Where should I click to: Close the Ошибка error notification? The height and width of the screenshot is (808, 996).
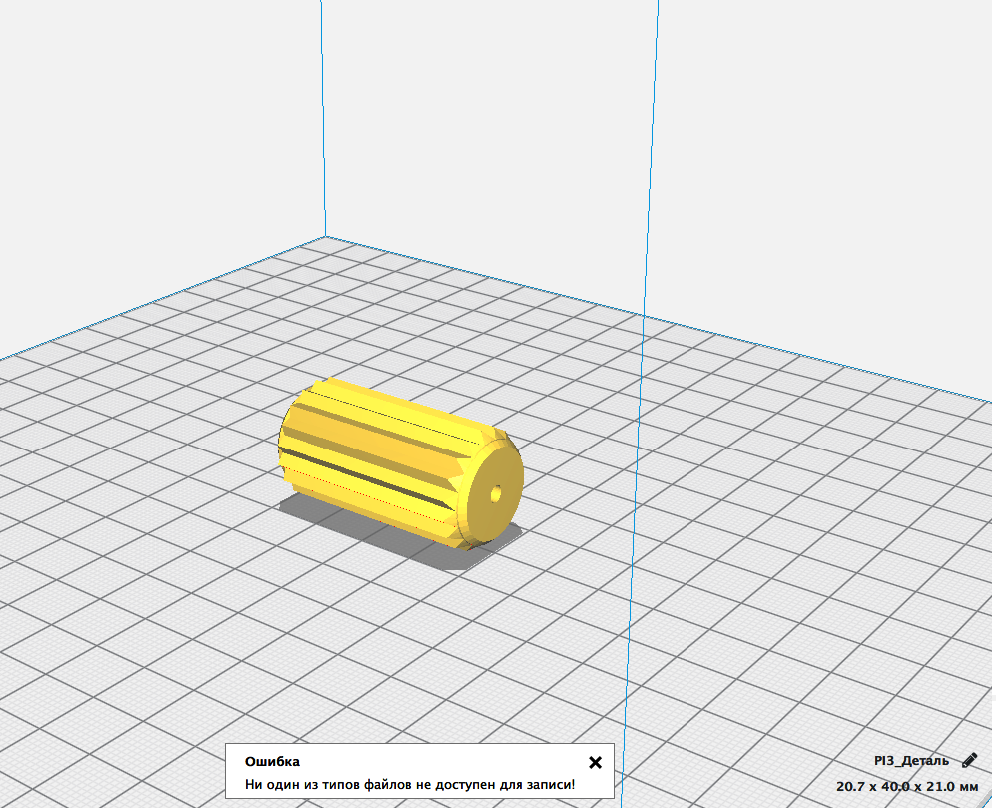coord(595,762)
